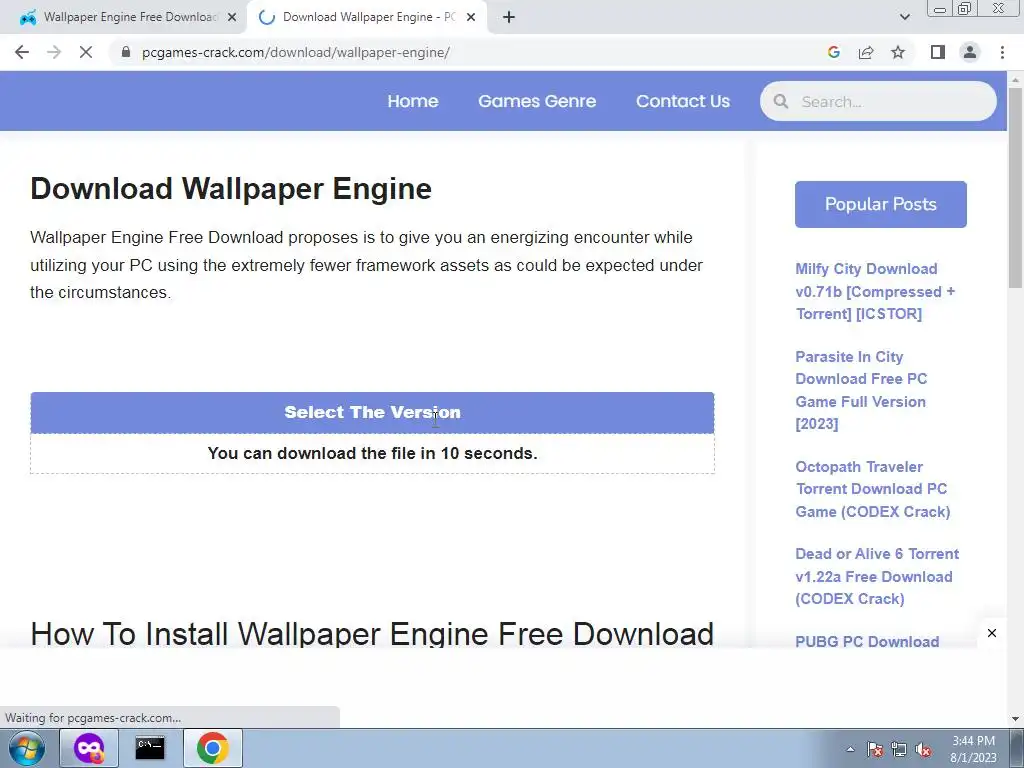Open the command prompt taskbar icon

click(150, 748)
